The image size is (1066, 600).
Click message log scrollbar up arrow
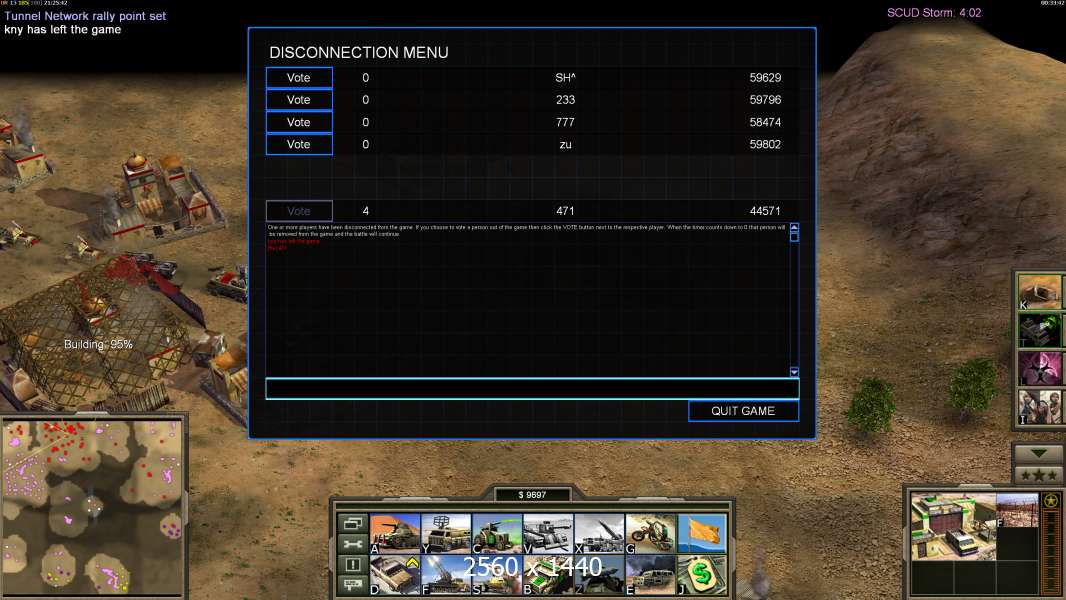click(x=794, y=228)
